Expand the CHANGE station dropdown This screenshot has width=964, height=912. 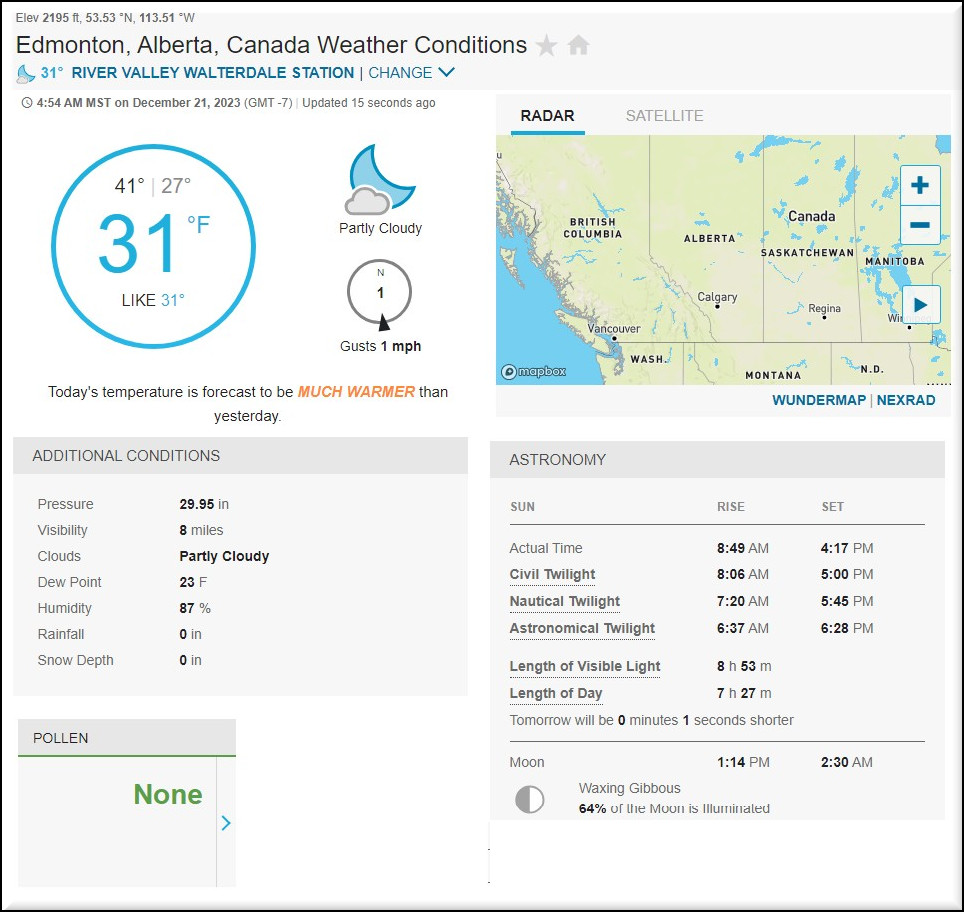(412, 73)
